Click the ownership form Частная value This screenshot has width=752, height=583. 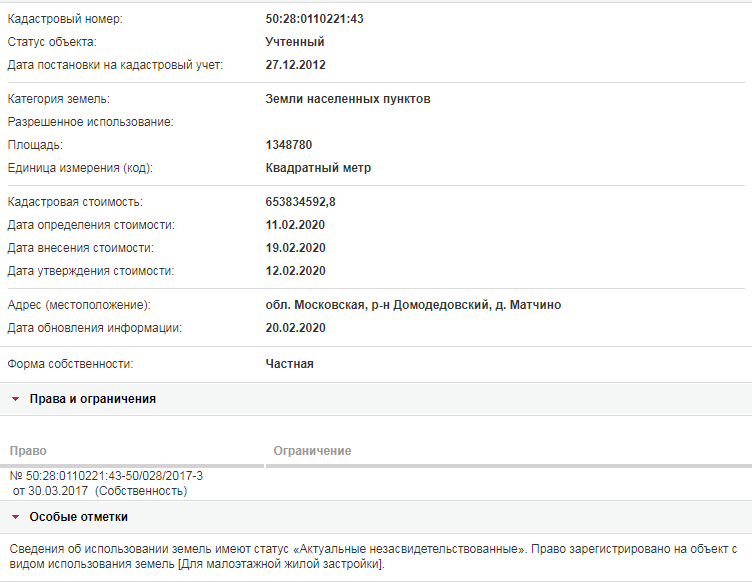tap(290, 364)
